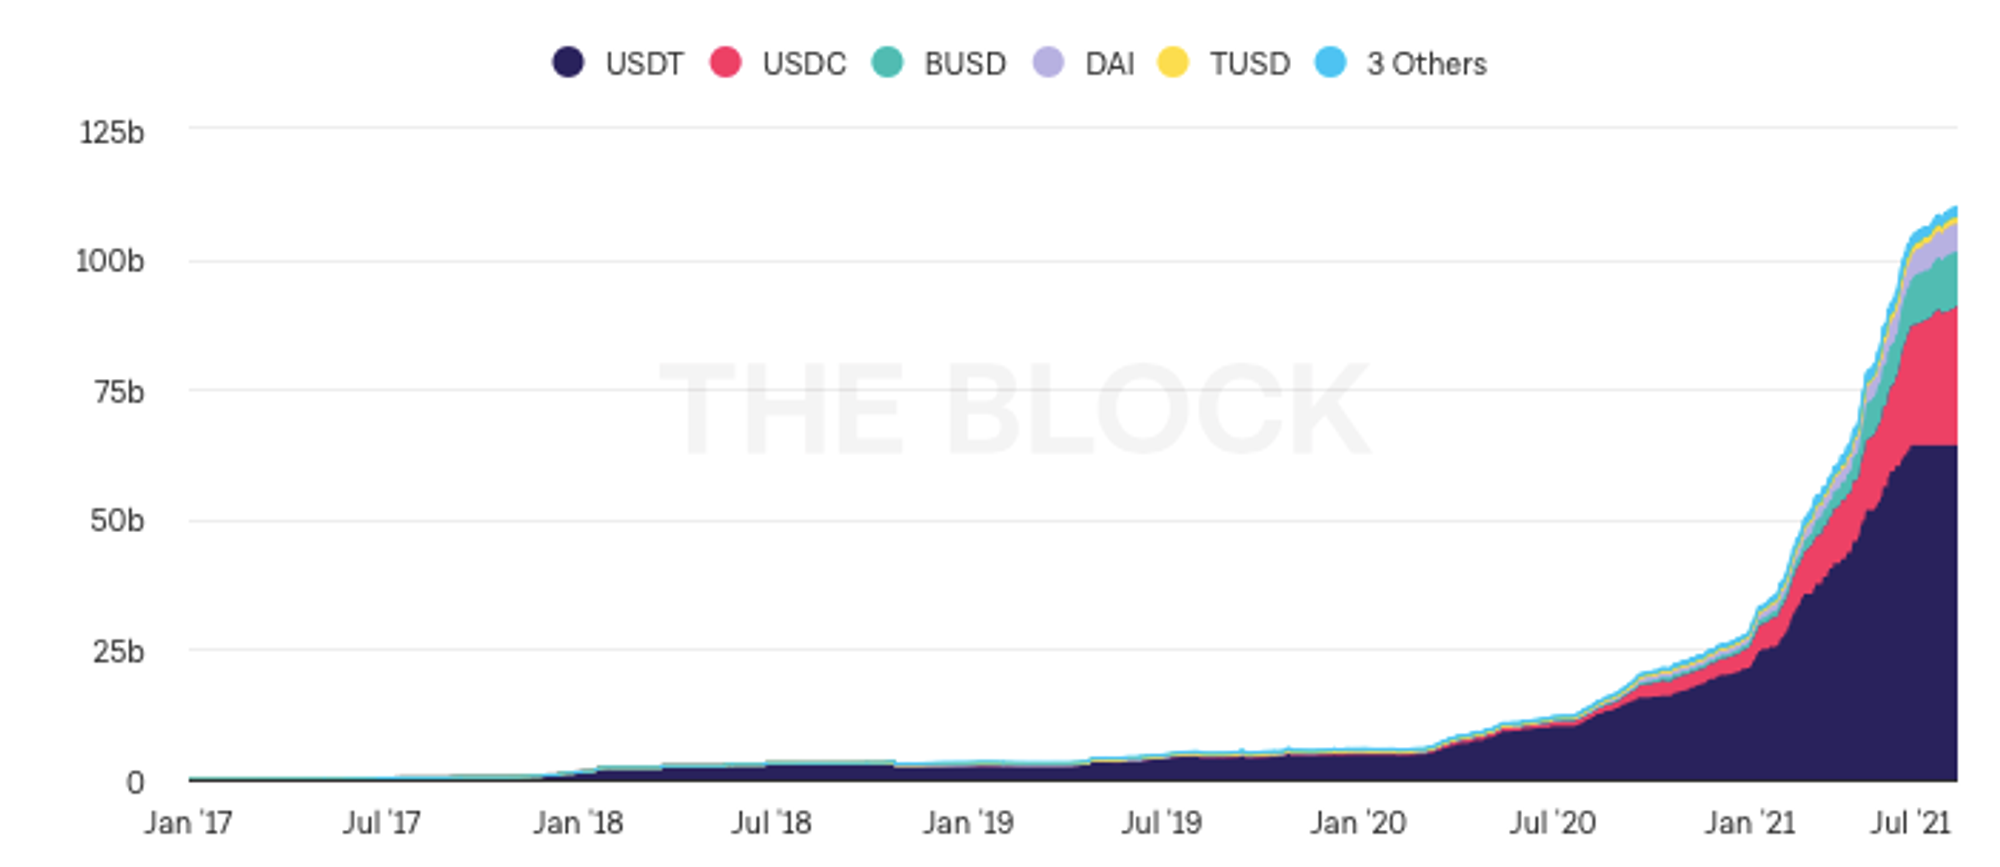This screenshot has width=2000, height=867.
Task: Click the 125b y-axis label
Action: 112,132
